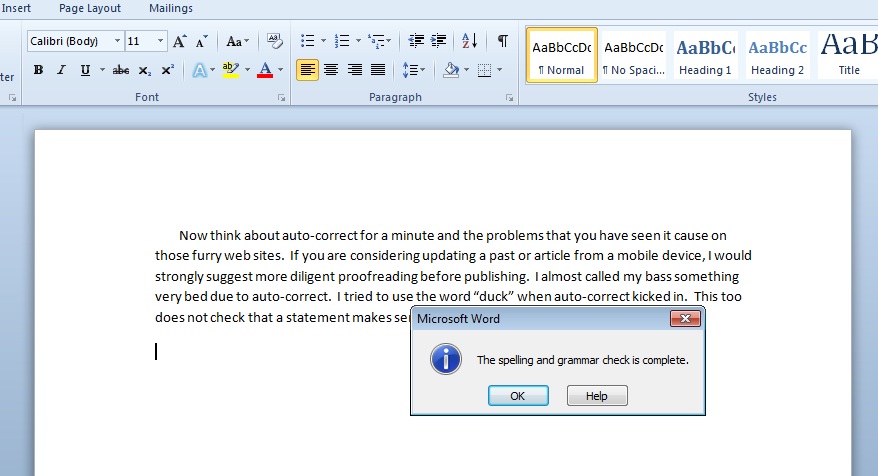Apply the Heading 1 style
The height and width of the screenshot is (476, 878).
tap(705, 55)
